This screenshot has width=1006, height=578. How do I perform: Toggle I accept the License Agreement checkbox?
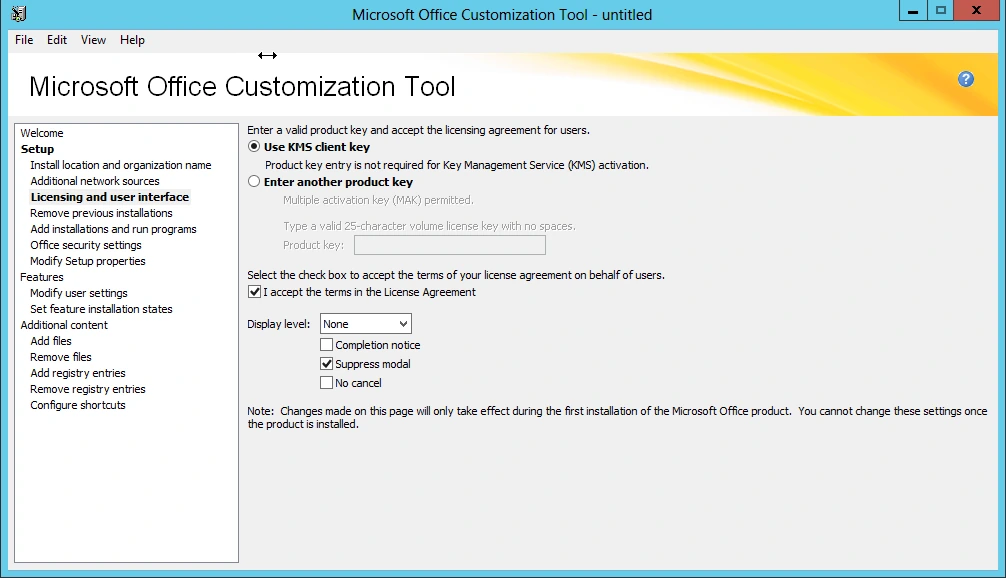coord(255,292)
